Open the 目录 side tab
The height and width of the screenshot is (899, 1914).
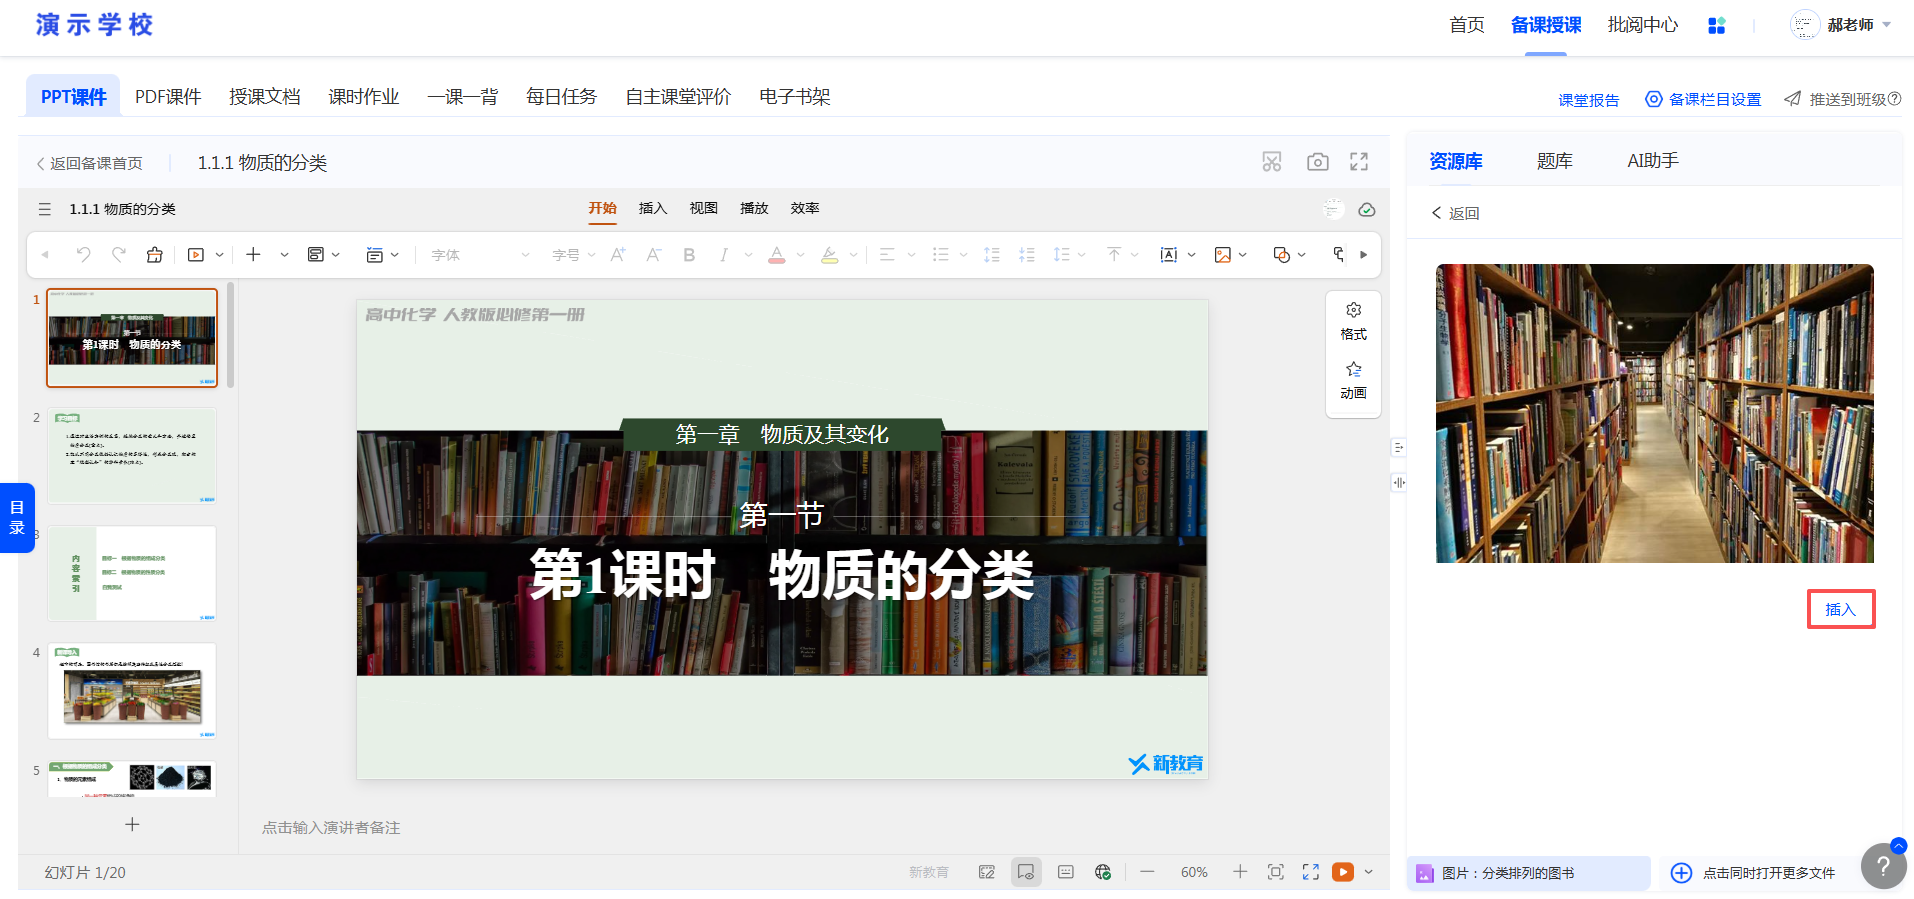(x=17, y=518)
